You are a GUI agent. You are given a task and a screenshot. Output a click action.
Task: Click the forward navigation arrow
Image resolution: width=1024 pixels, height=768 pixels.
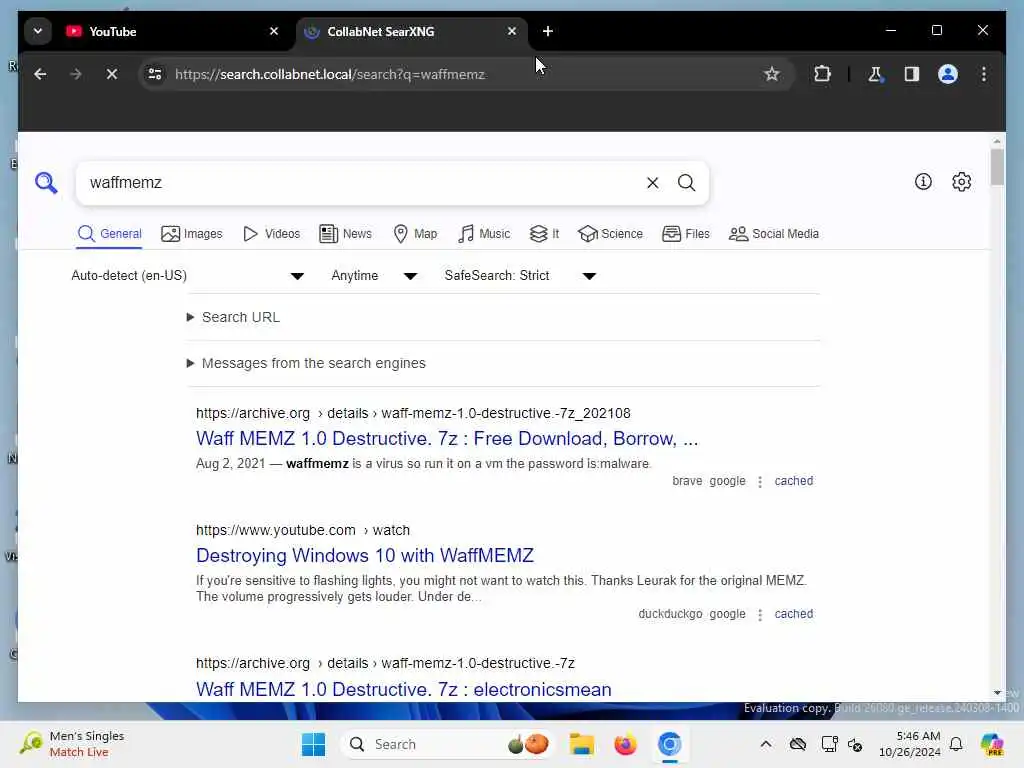[76, 74]
